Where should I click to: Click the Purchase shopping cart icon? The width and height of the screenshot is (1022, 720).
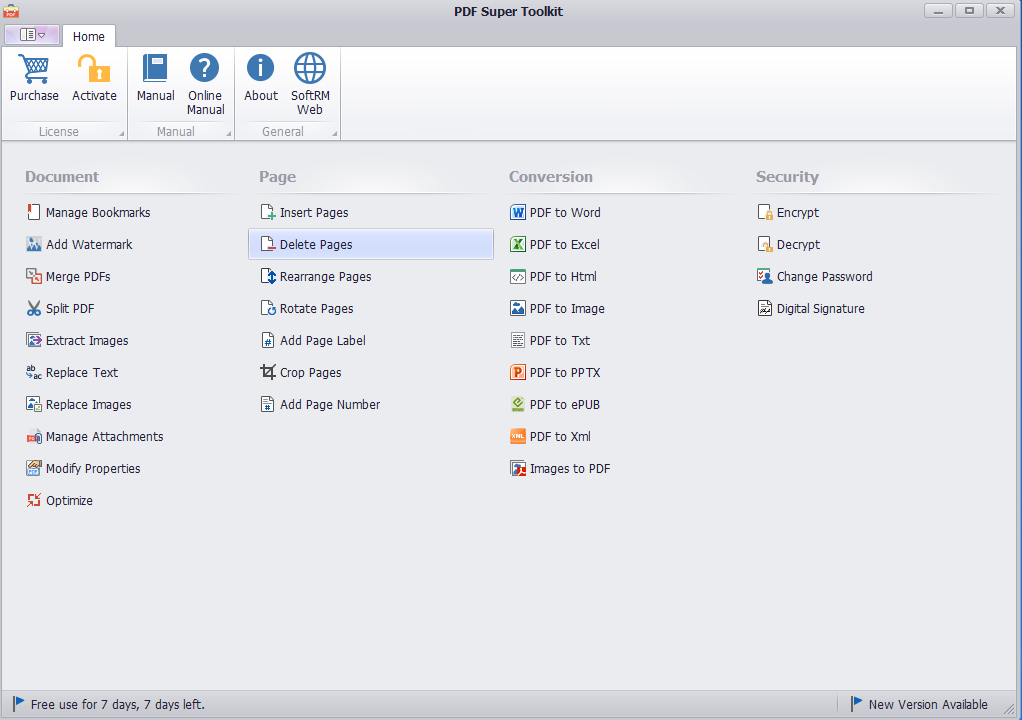34,68
